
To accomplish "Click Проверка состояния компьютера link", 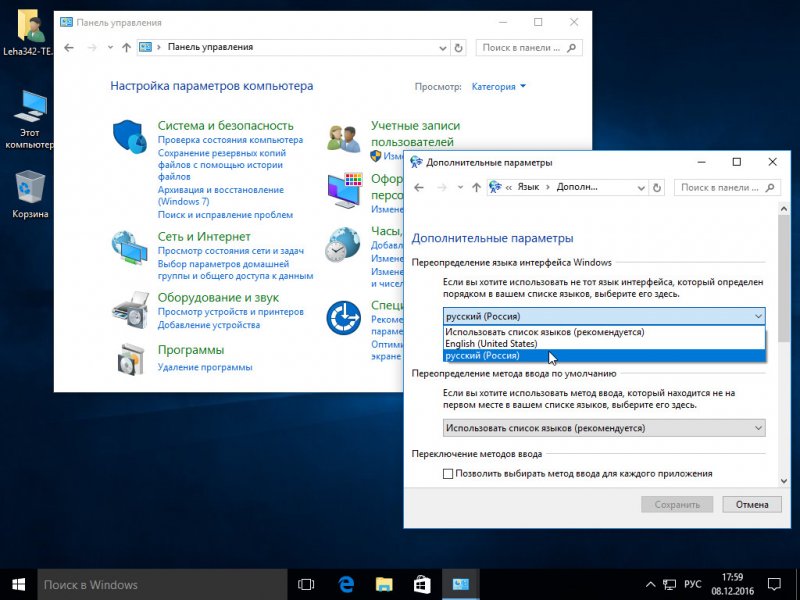I will coord(230,140).
